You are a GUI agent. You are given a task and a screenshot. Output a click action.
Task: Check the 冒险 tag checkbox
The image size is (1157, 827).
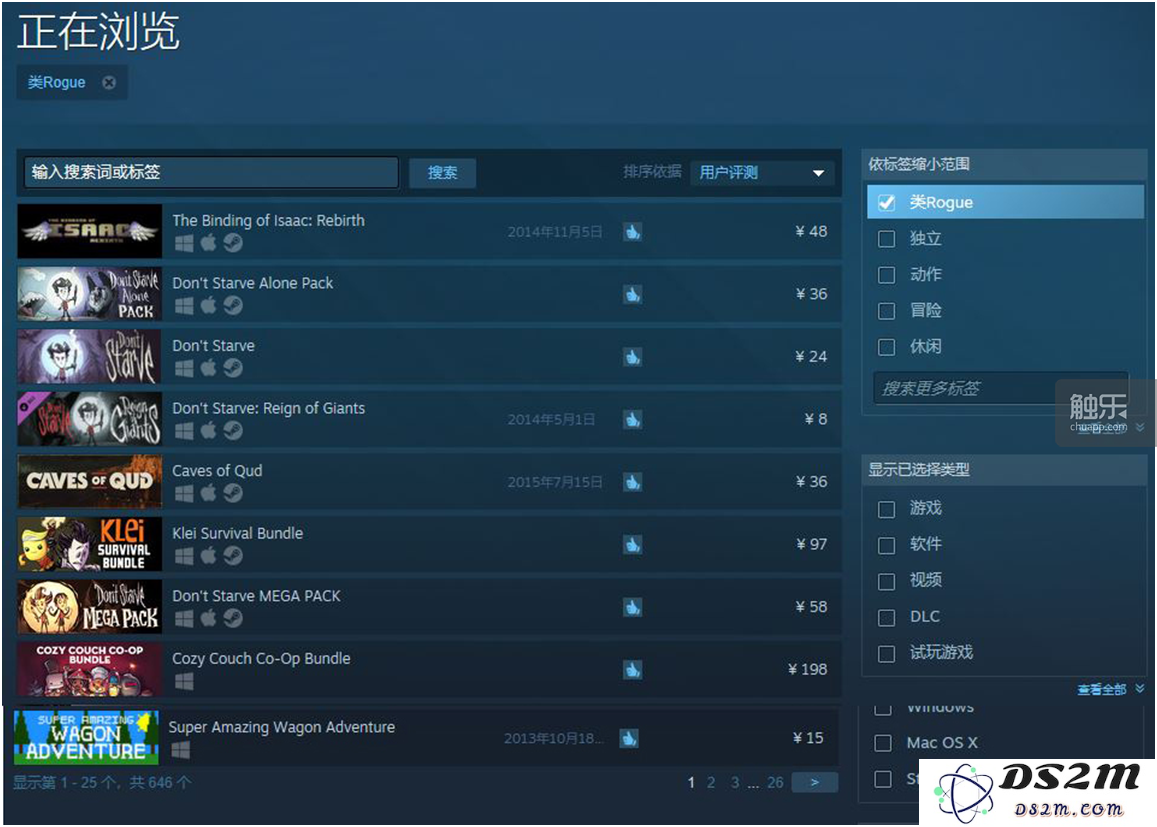[886, 311]
